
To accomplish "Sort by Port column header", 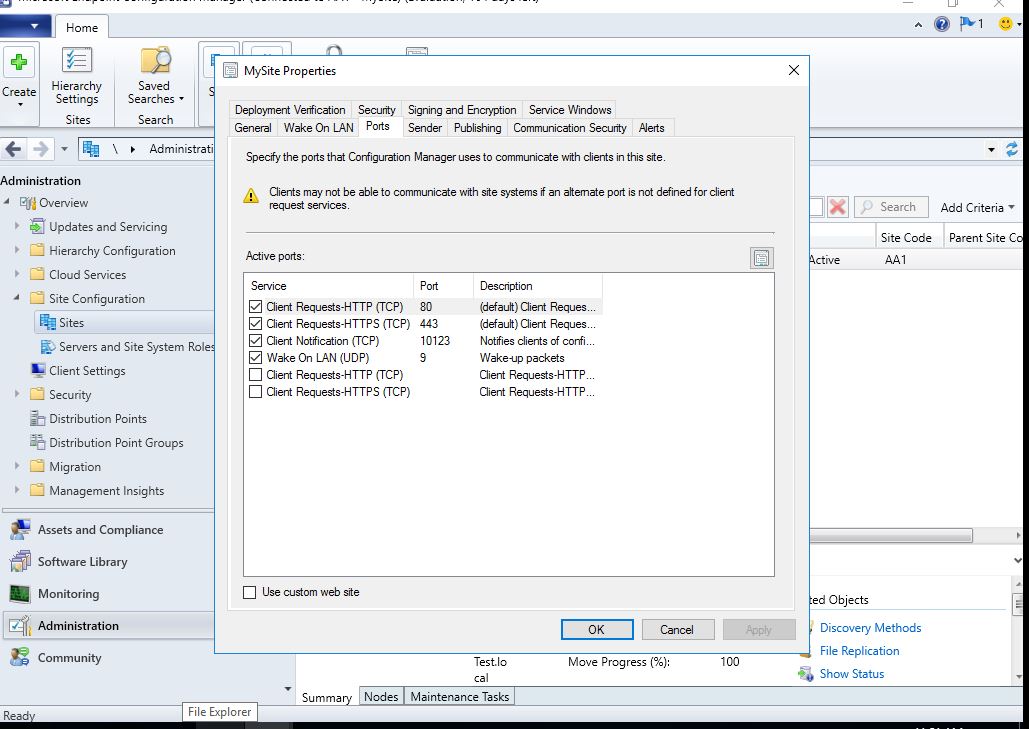I will tap(443, 285).
